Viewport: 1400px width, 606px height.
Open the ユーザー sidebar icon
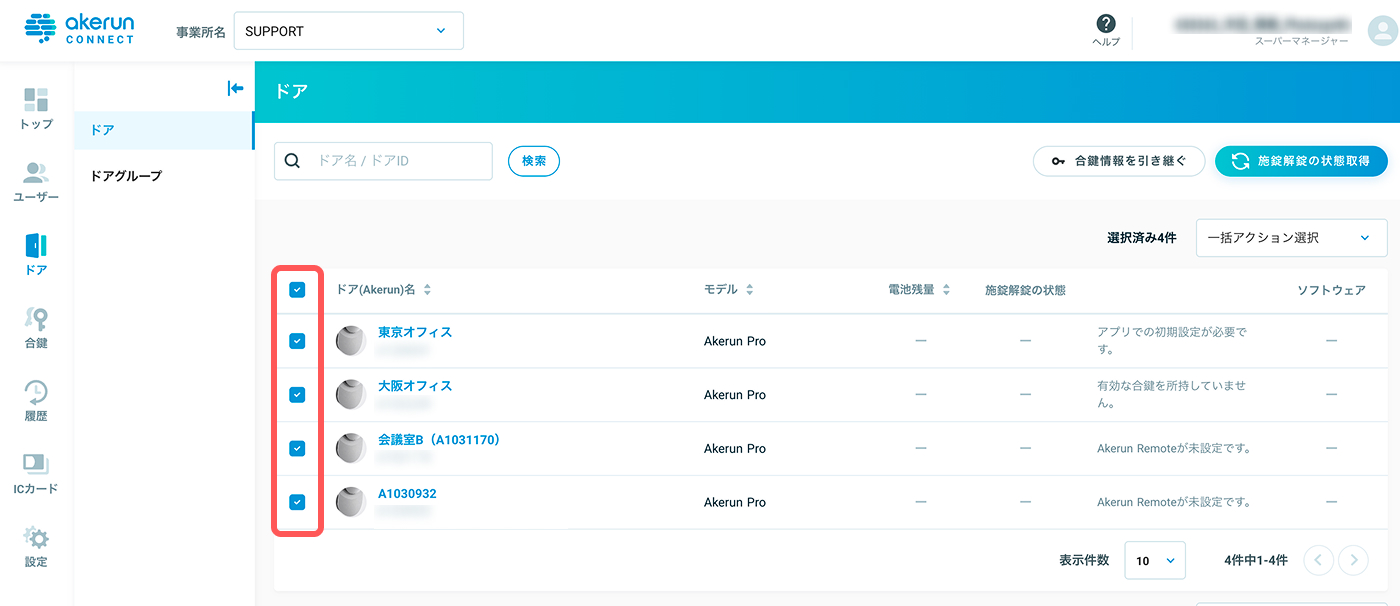click(x=36, y=173)
